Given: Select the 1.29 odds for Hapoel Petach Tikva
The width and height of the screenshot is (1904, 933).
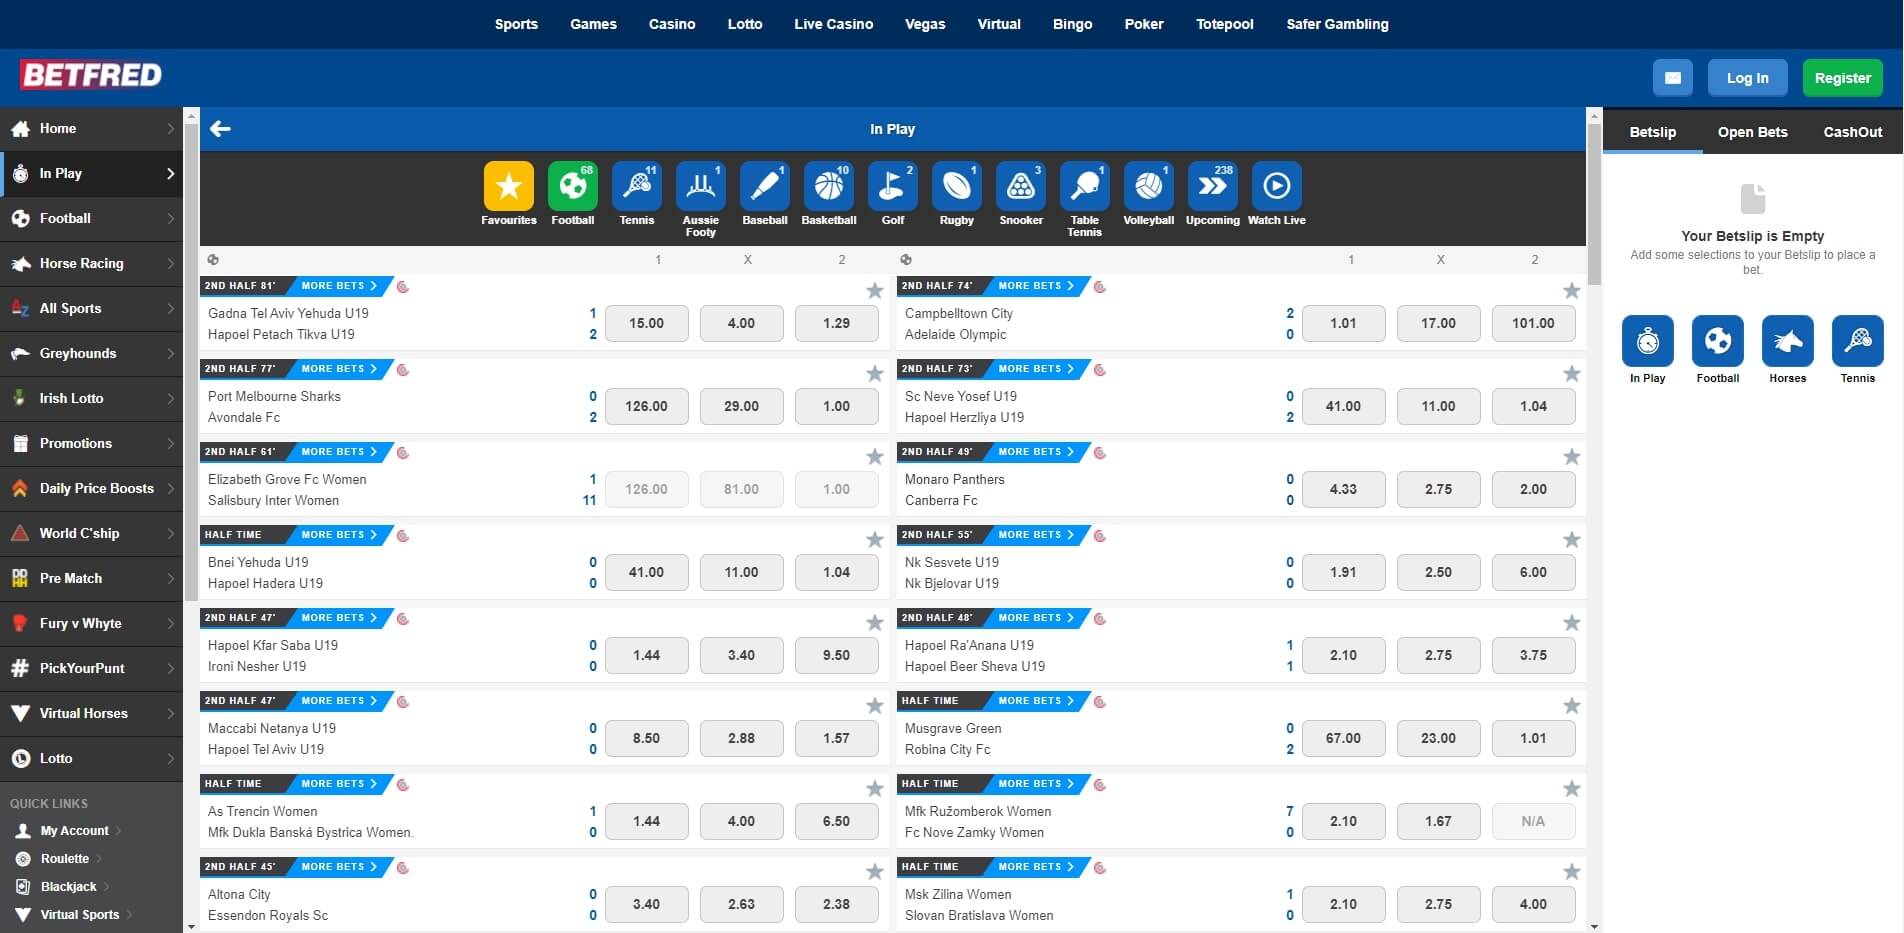Looking at the screenshot, I should tap(836, 323).
